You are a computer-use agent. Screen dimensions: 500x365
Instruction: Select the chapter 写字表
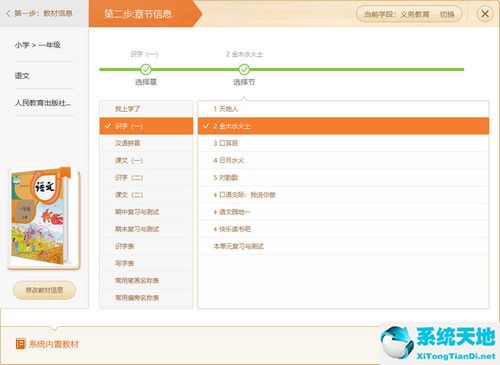tap(146, 263)
